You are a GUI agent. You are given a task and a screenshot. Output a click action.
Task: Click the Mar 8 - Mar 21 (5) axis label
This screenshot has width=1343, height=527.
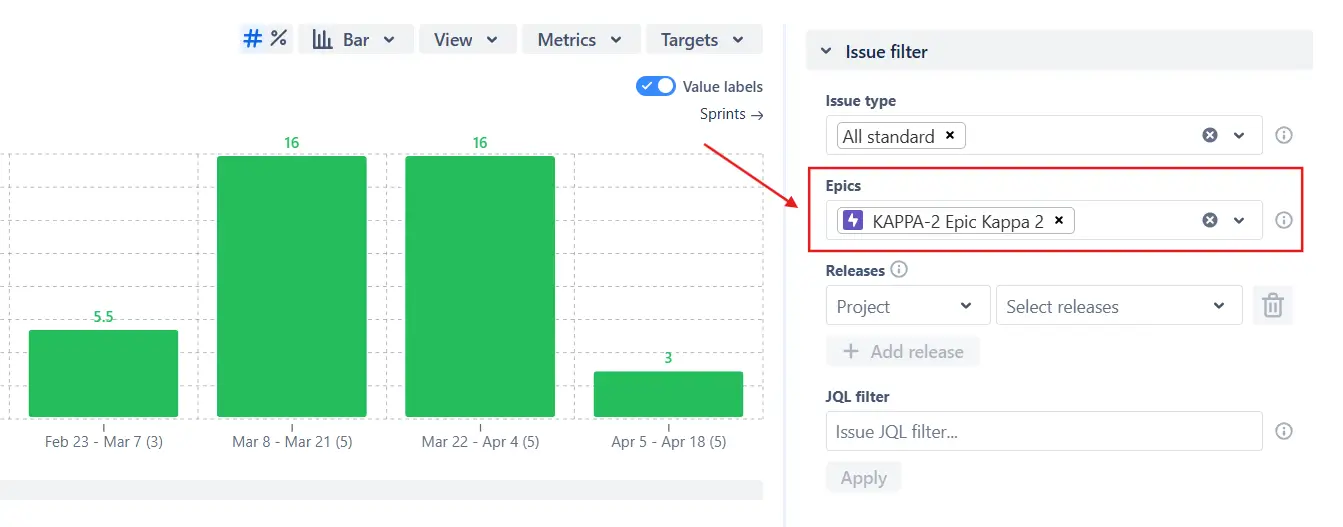click(x=292, y=441)
